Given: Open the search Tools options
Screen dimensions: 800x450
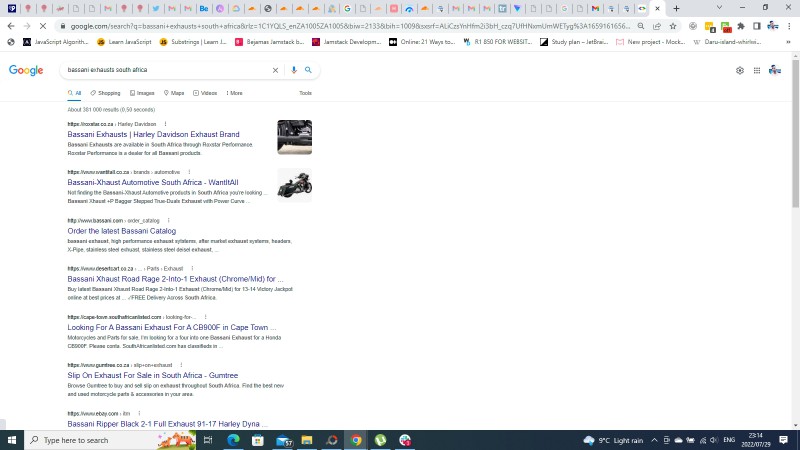Looking at the screenshot, I should click(305, 93).
